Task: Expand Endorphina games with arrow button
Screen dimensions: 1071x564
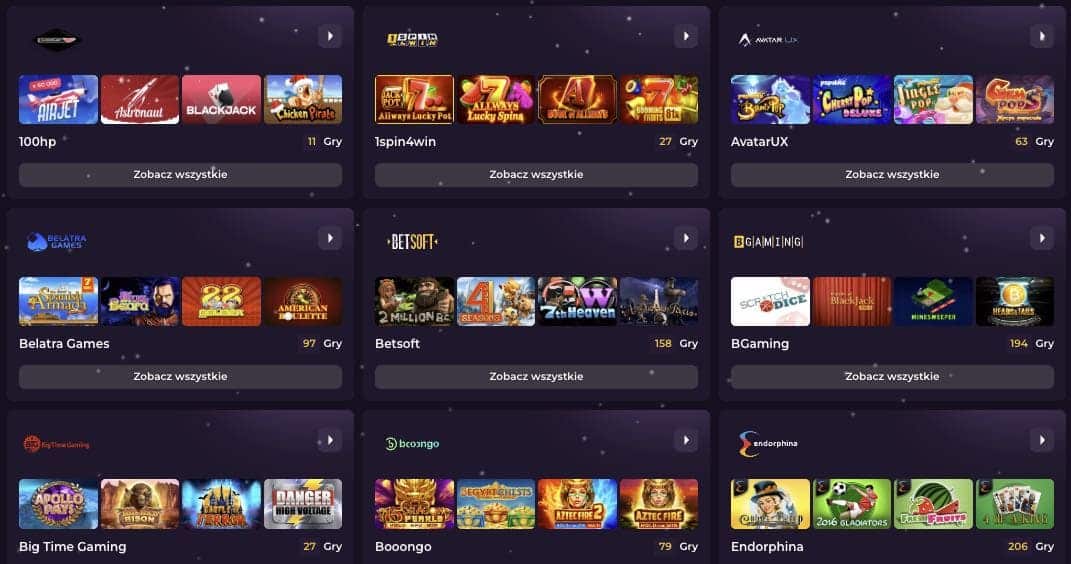Action: [1042, 440]
